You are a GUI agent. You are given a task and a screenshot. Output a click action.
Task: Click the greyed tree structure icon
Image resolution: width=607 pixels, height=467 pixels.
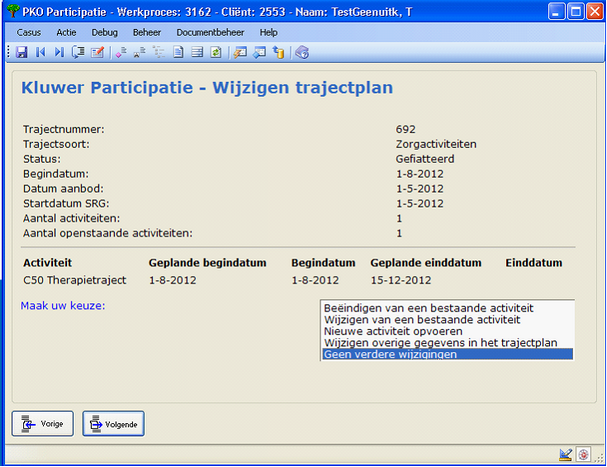point(159,52)
